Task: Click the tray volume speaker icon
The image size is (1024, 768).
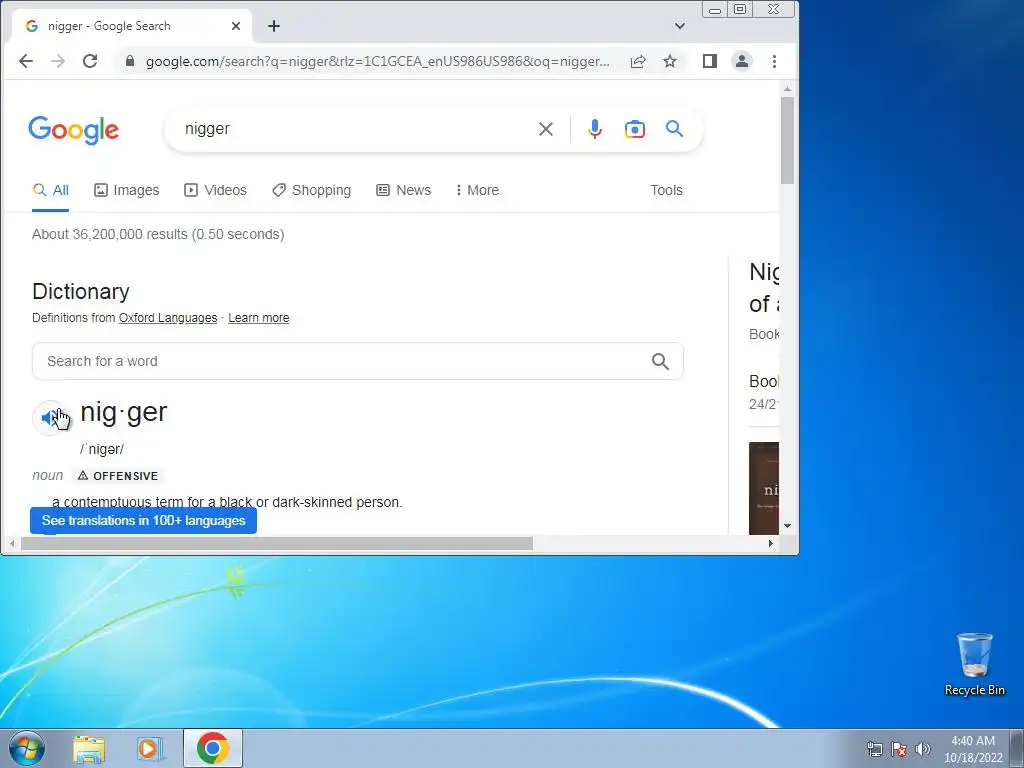Action: [x=923, y=749]
